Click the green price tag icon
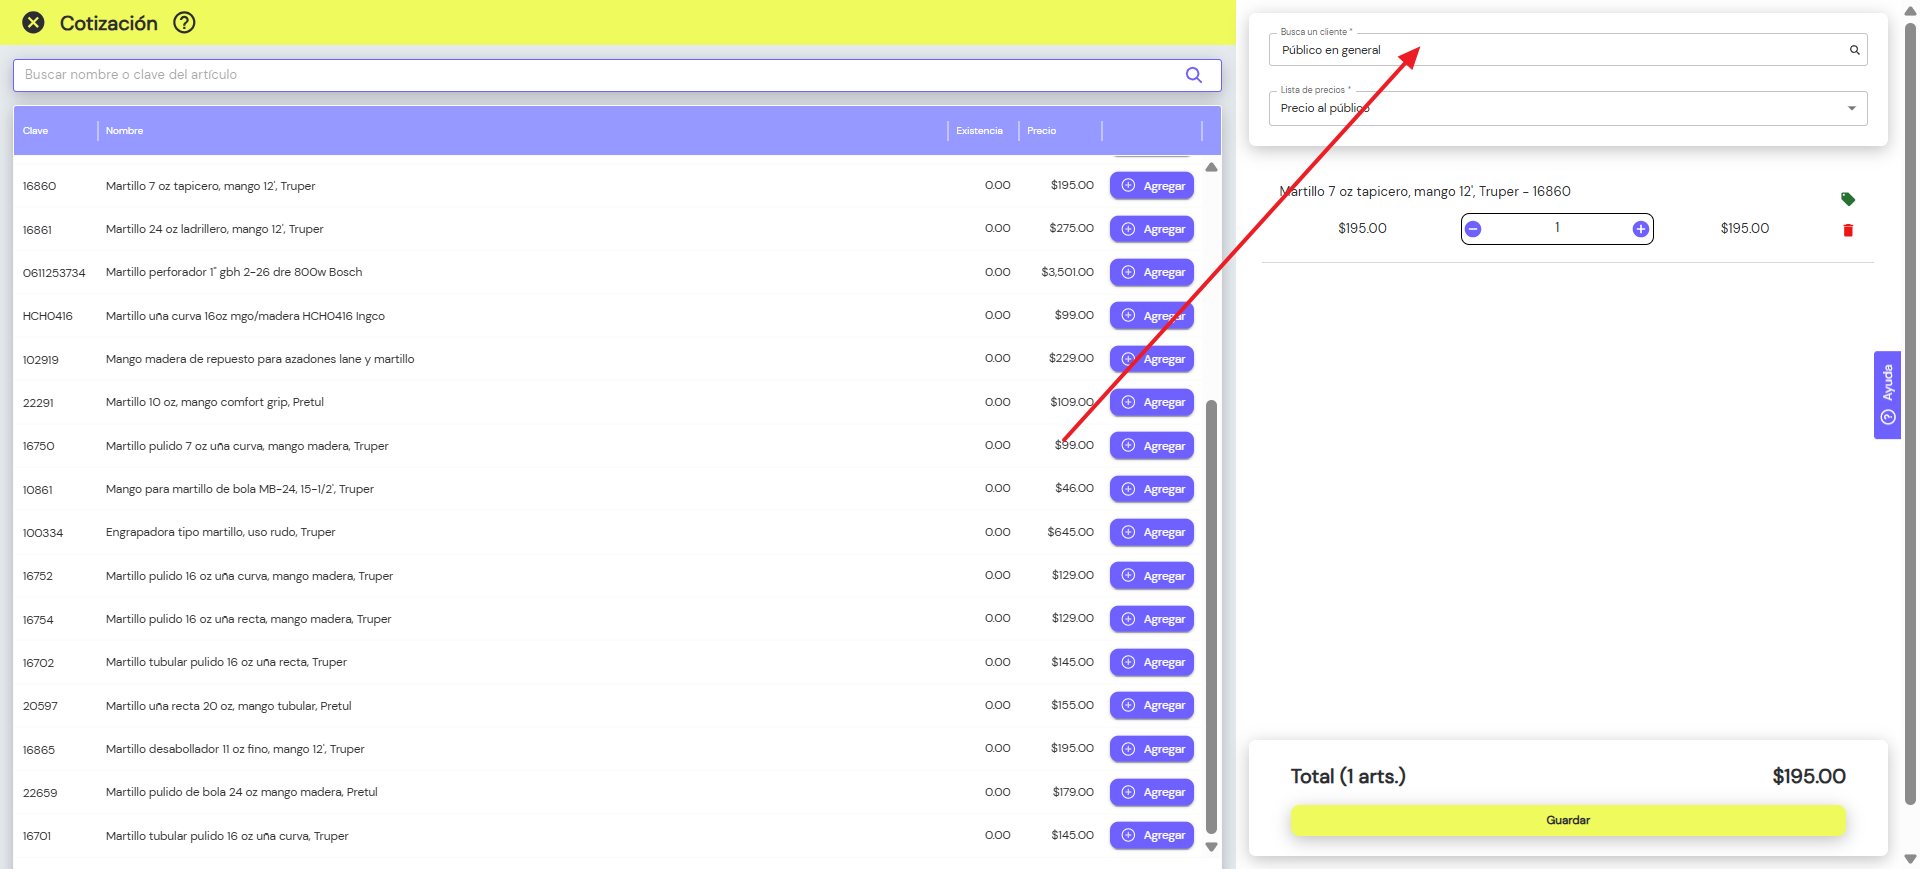The width and height of the screenshot is (1920, 869). click(x=1848, y=199)
